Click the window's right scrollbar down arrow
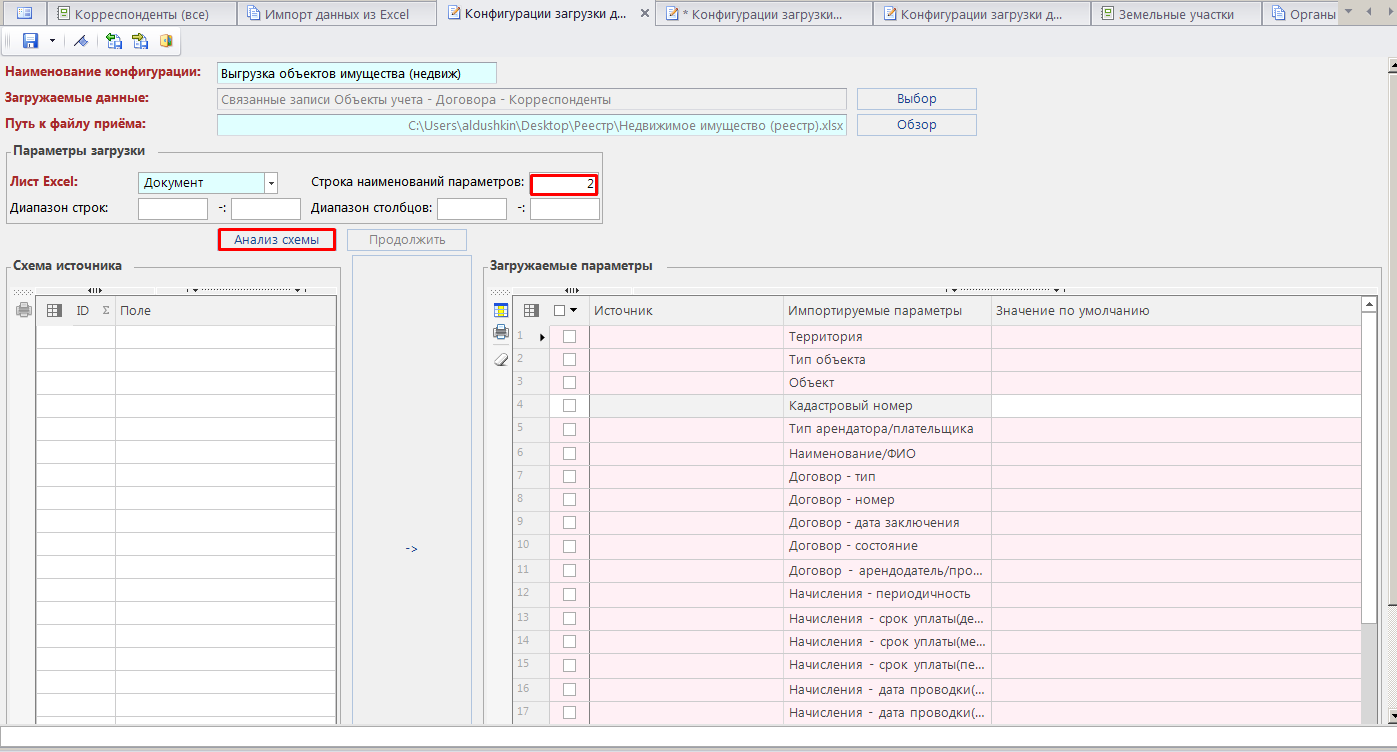 tap(1391, 717)
